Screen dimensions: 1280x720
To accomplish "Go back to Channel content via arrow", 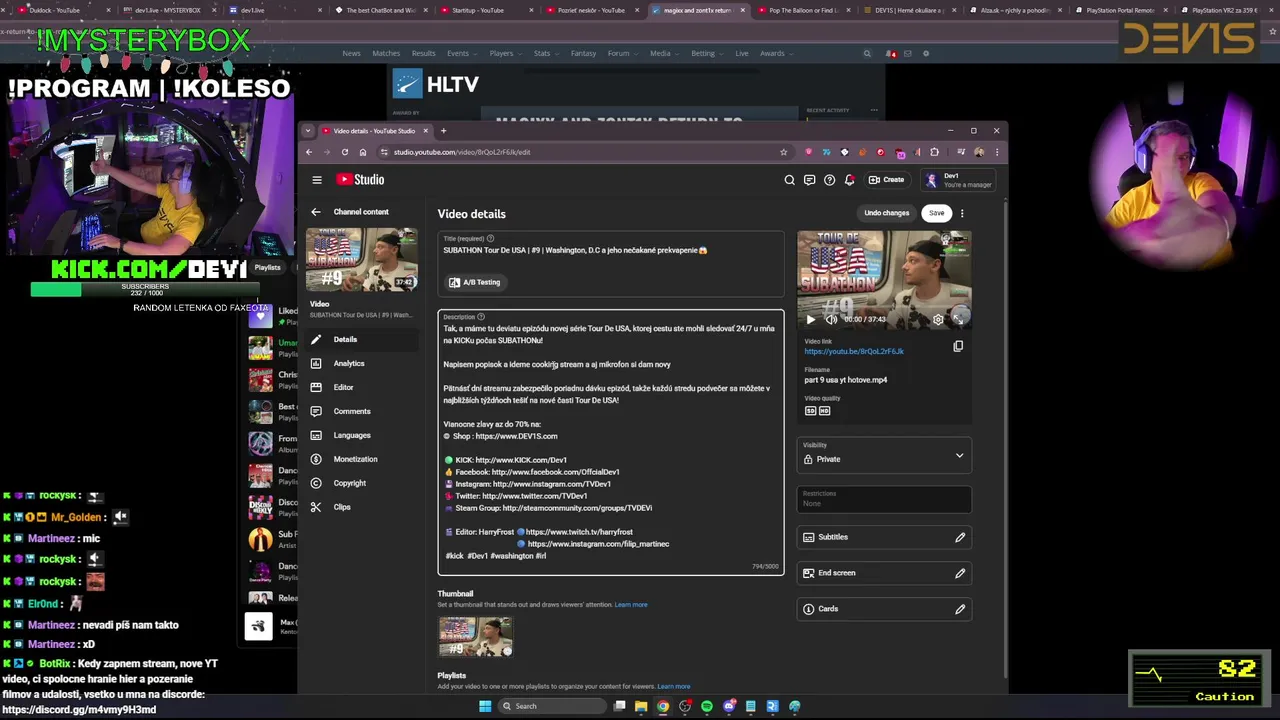I will pyautogui.click(x=316, y=212).
